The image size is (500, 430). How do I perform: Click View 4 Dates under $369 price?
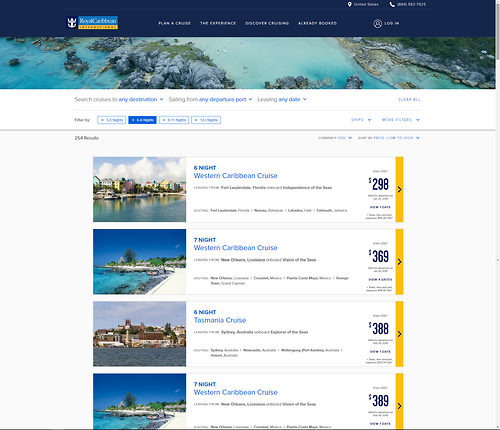[380, 279]
